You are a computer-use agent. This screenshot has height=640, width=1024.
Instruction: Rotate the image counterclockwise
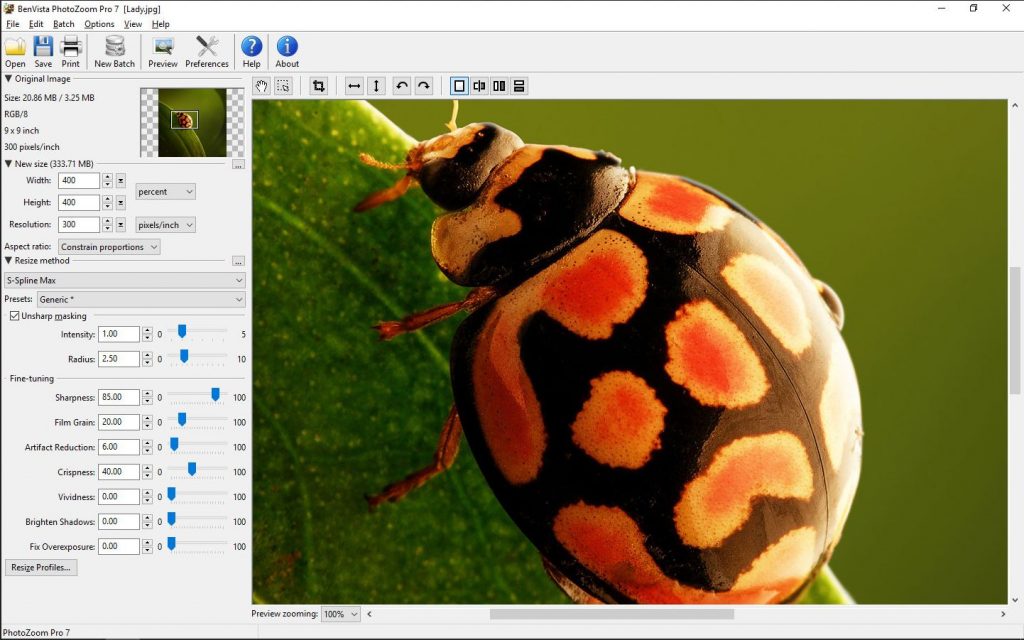pos(399,86)
